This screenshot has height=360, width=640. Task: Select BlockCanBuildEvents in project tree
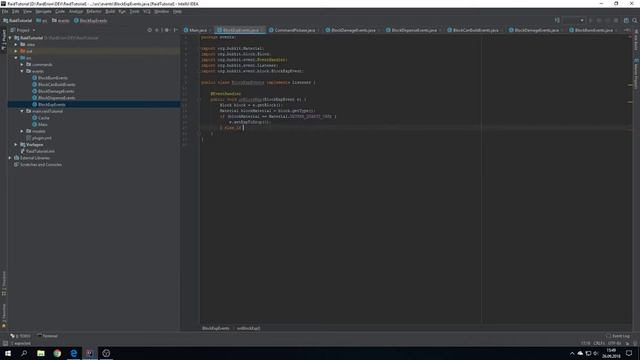pyautogui.click(x=56, y=84)
